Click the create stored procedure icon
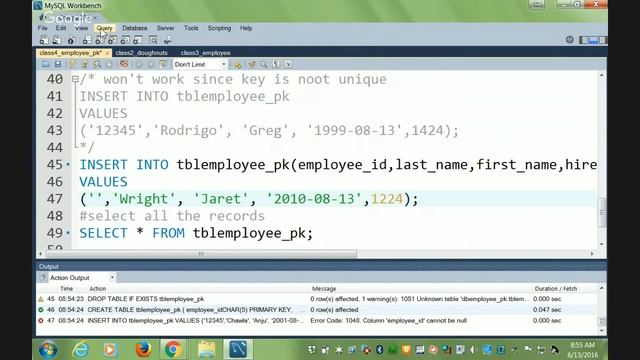Viewport: 640px width, 360px height. 125,40
